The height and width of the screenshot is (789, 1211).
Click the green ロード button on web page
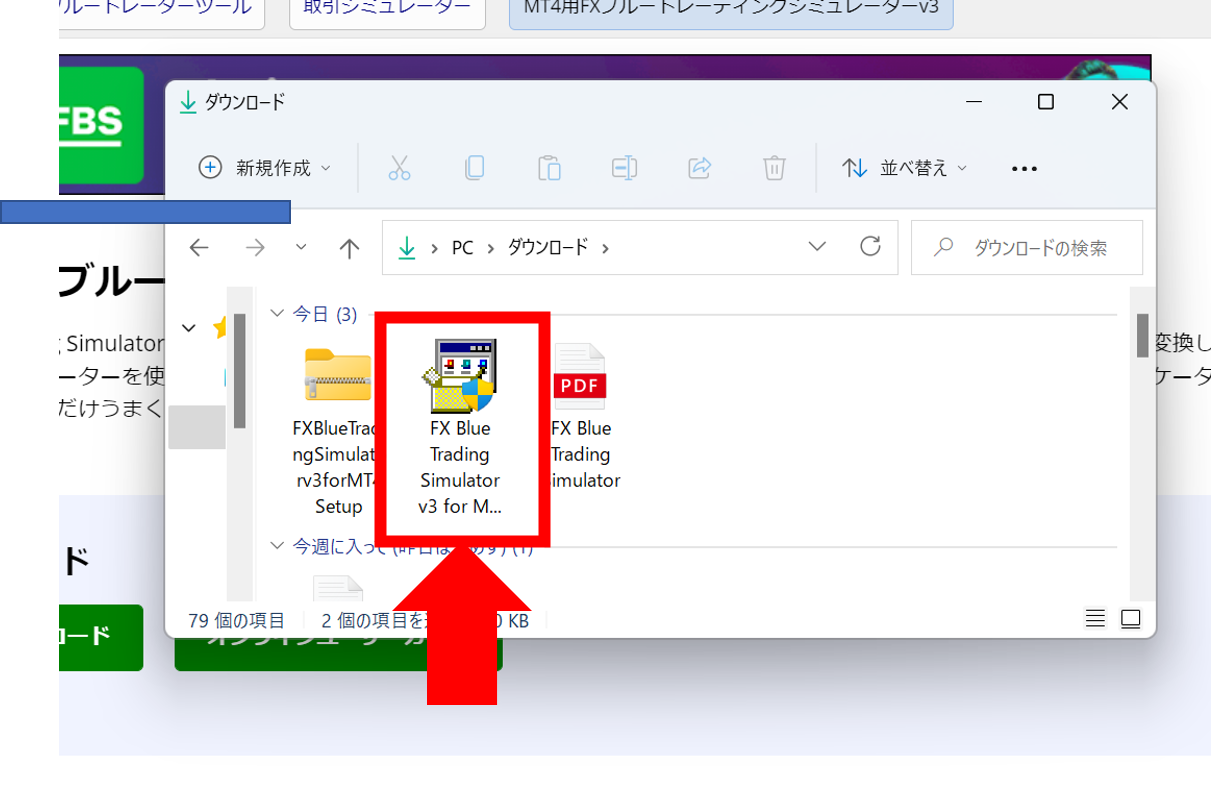pos(101,637)
